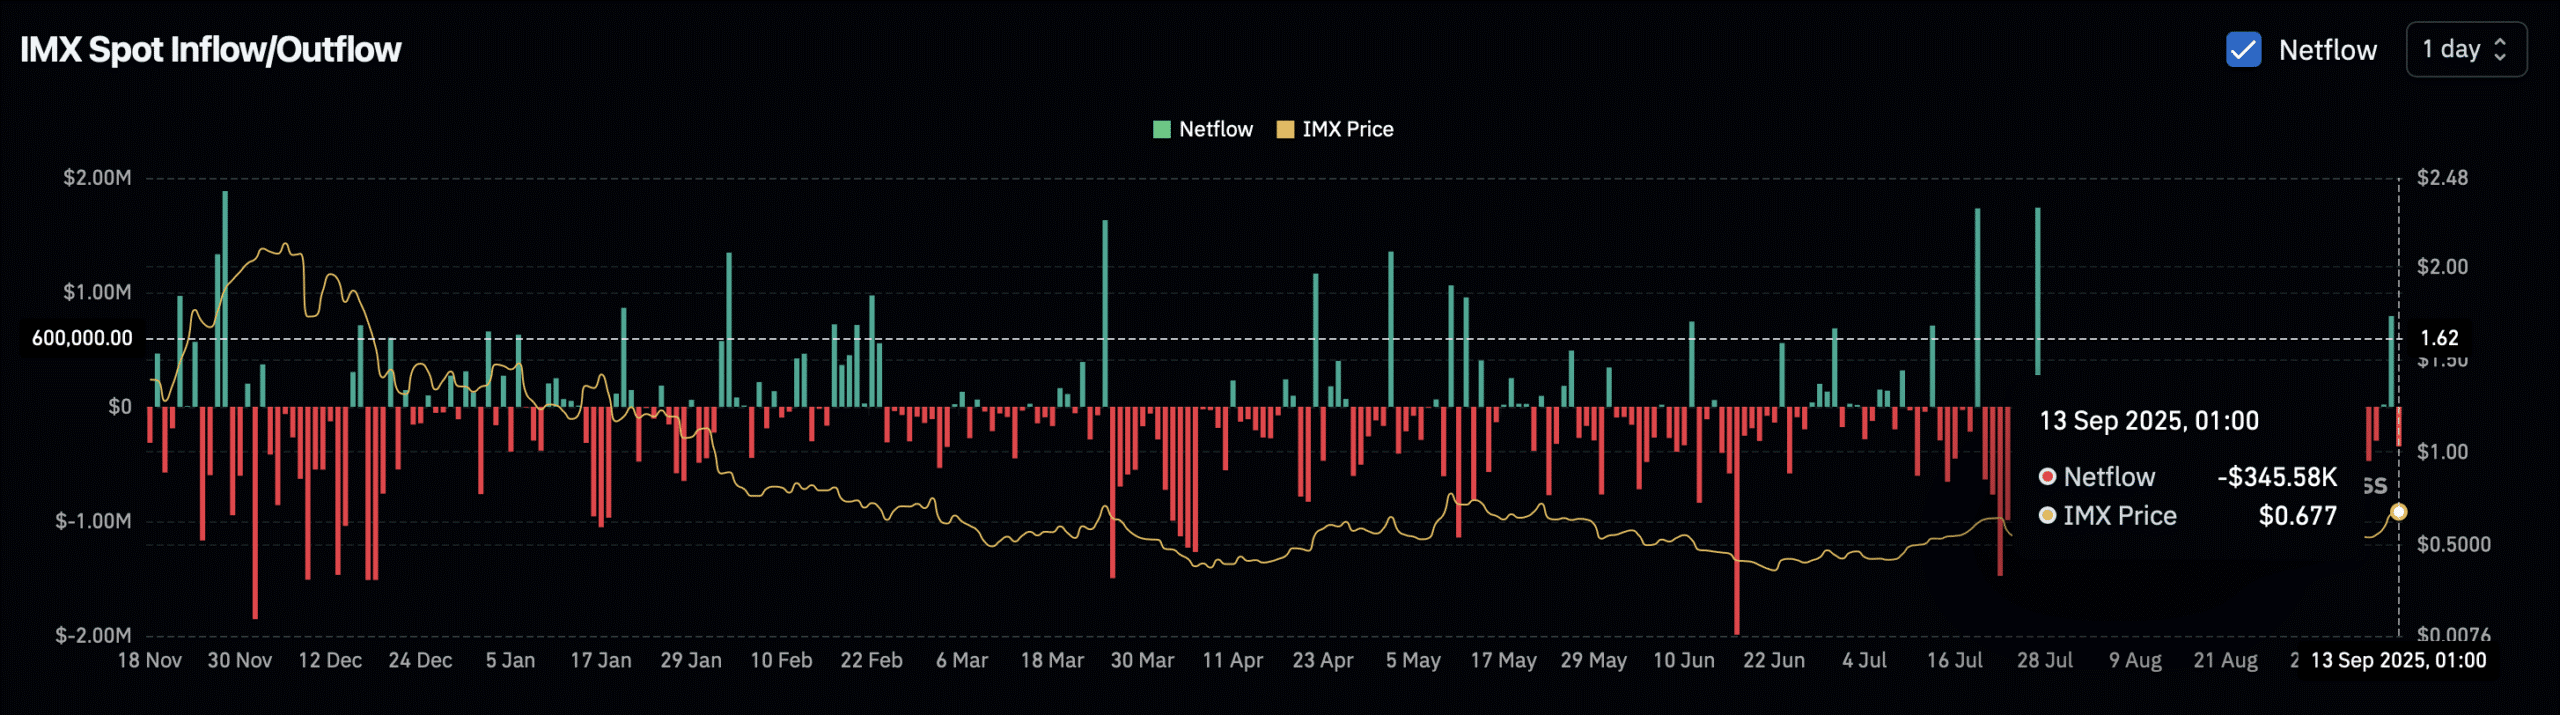Image resolution: width=2560 pixels, height=715 pixels.
Task: Click the deepest red outflow bar in mid-June
Action: pyautogui.click(x=1736, y=520)
